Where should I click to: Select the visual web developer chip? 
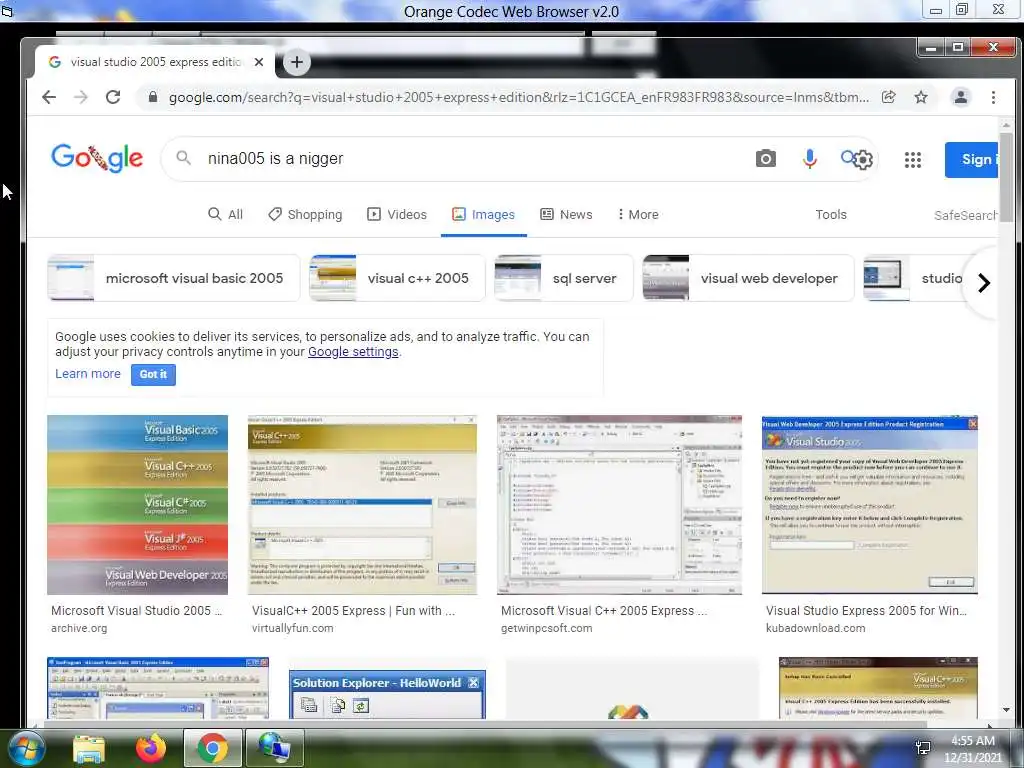[x=748, y=278]
